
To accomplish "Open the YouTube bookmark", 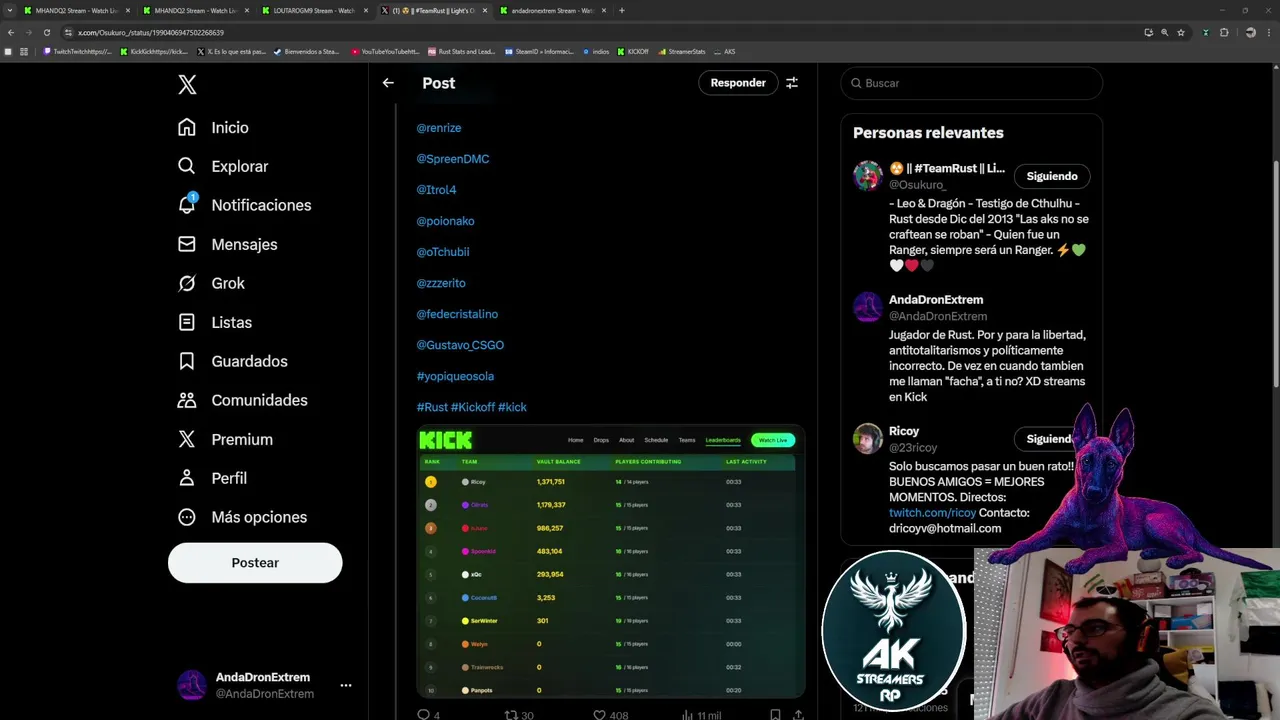I will pyautogui.click(x=385, y=51).
